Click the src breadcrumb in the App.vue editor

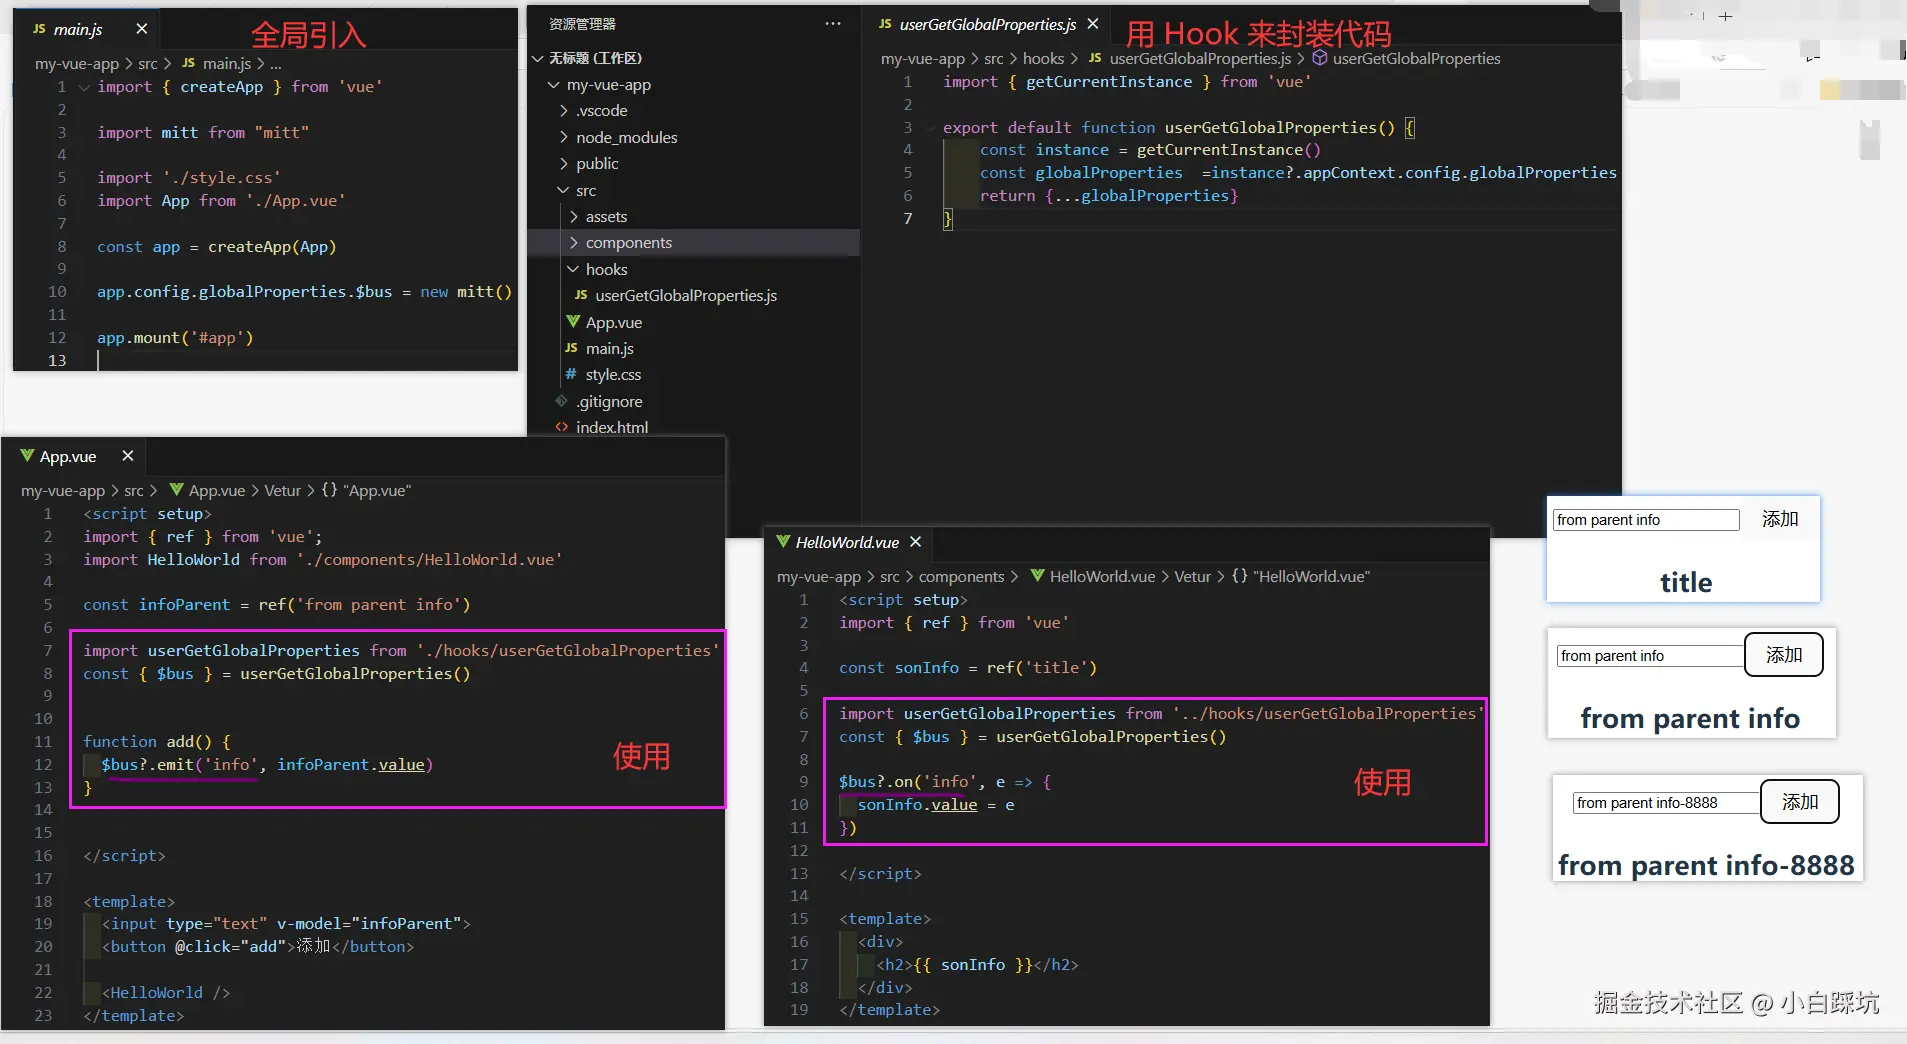134,490
